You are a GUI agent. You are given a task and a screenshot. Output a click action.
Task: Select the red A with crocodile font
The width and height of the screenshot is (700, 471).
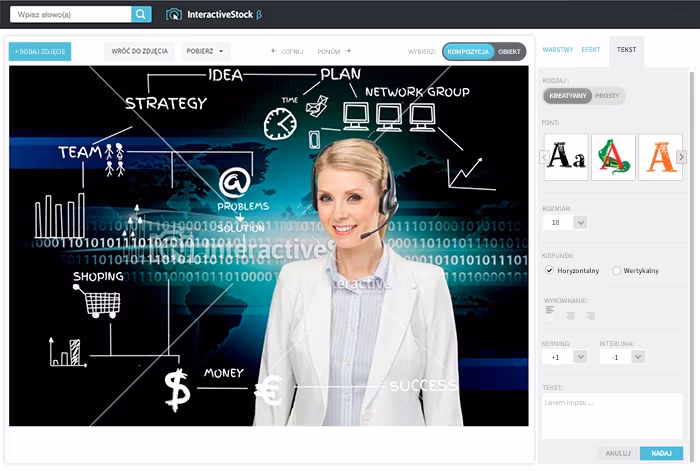pyautogui.click(x=613, y=157)
